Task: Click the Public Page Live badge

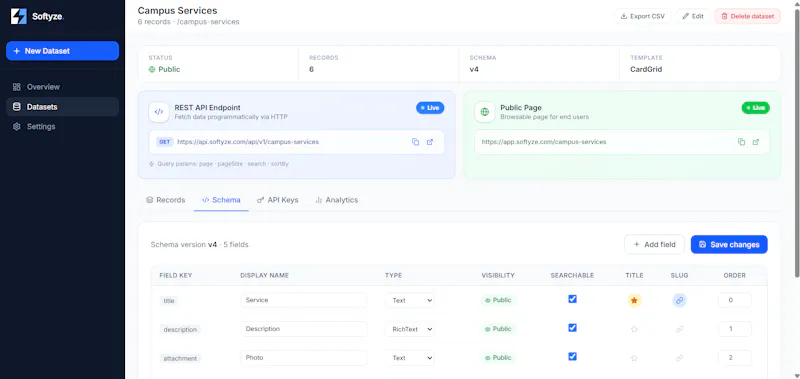Action: coord(756,108)
